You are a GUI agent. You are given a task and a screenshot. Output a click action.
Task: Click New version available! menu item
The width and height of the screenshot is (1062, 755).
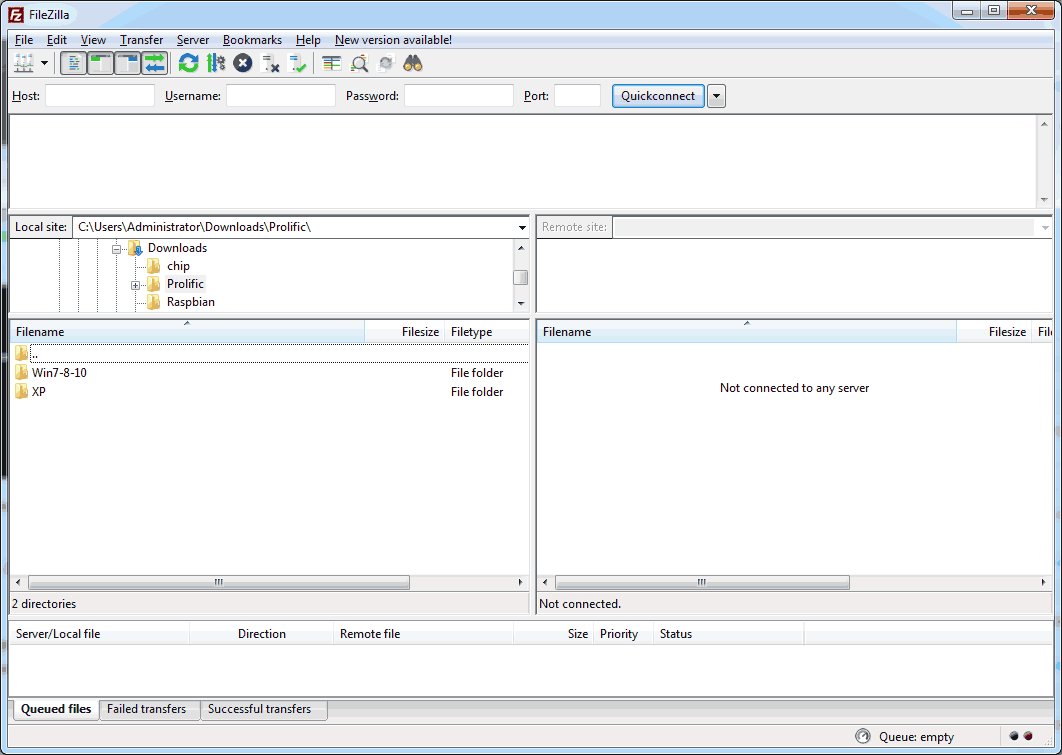[x=394, y=40]
